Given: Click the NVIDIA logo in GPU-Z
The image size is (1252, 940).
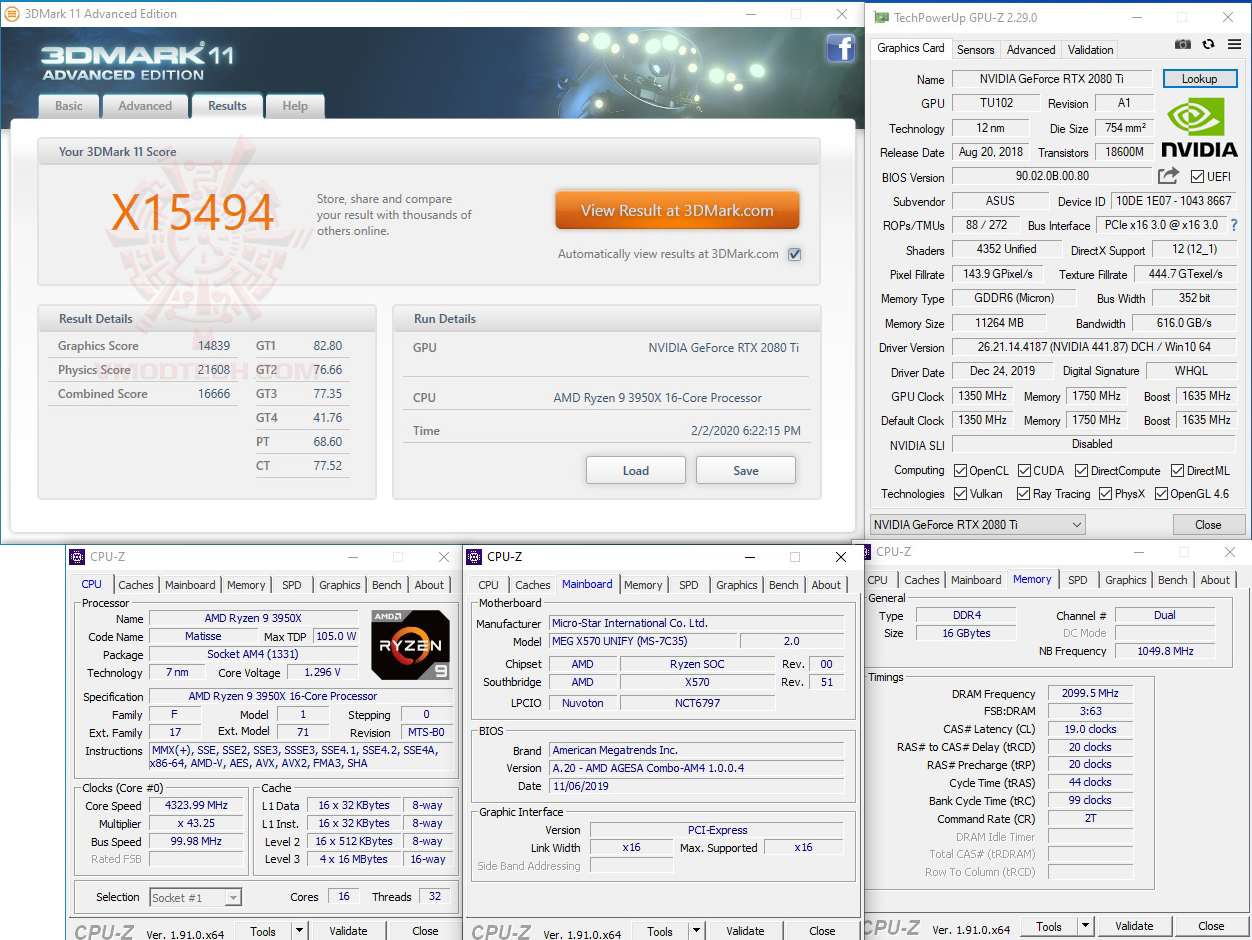Looking at the screenshot, I should click(x=1198, y=127).
